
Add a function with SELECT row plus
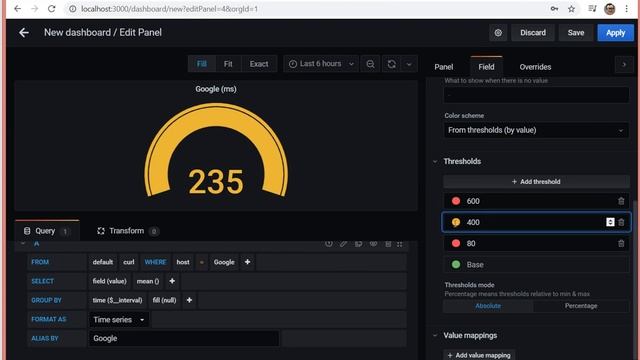tap(172, 281)
